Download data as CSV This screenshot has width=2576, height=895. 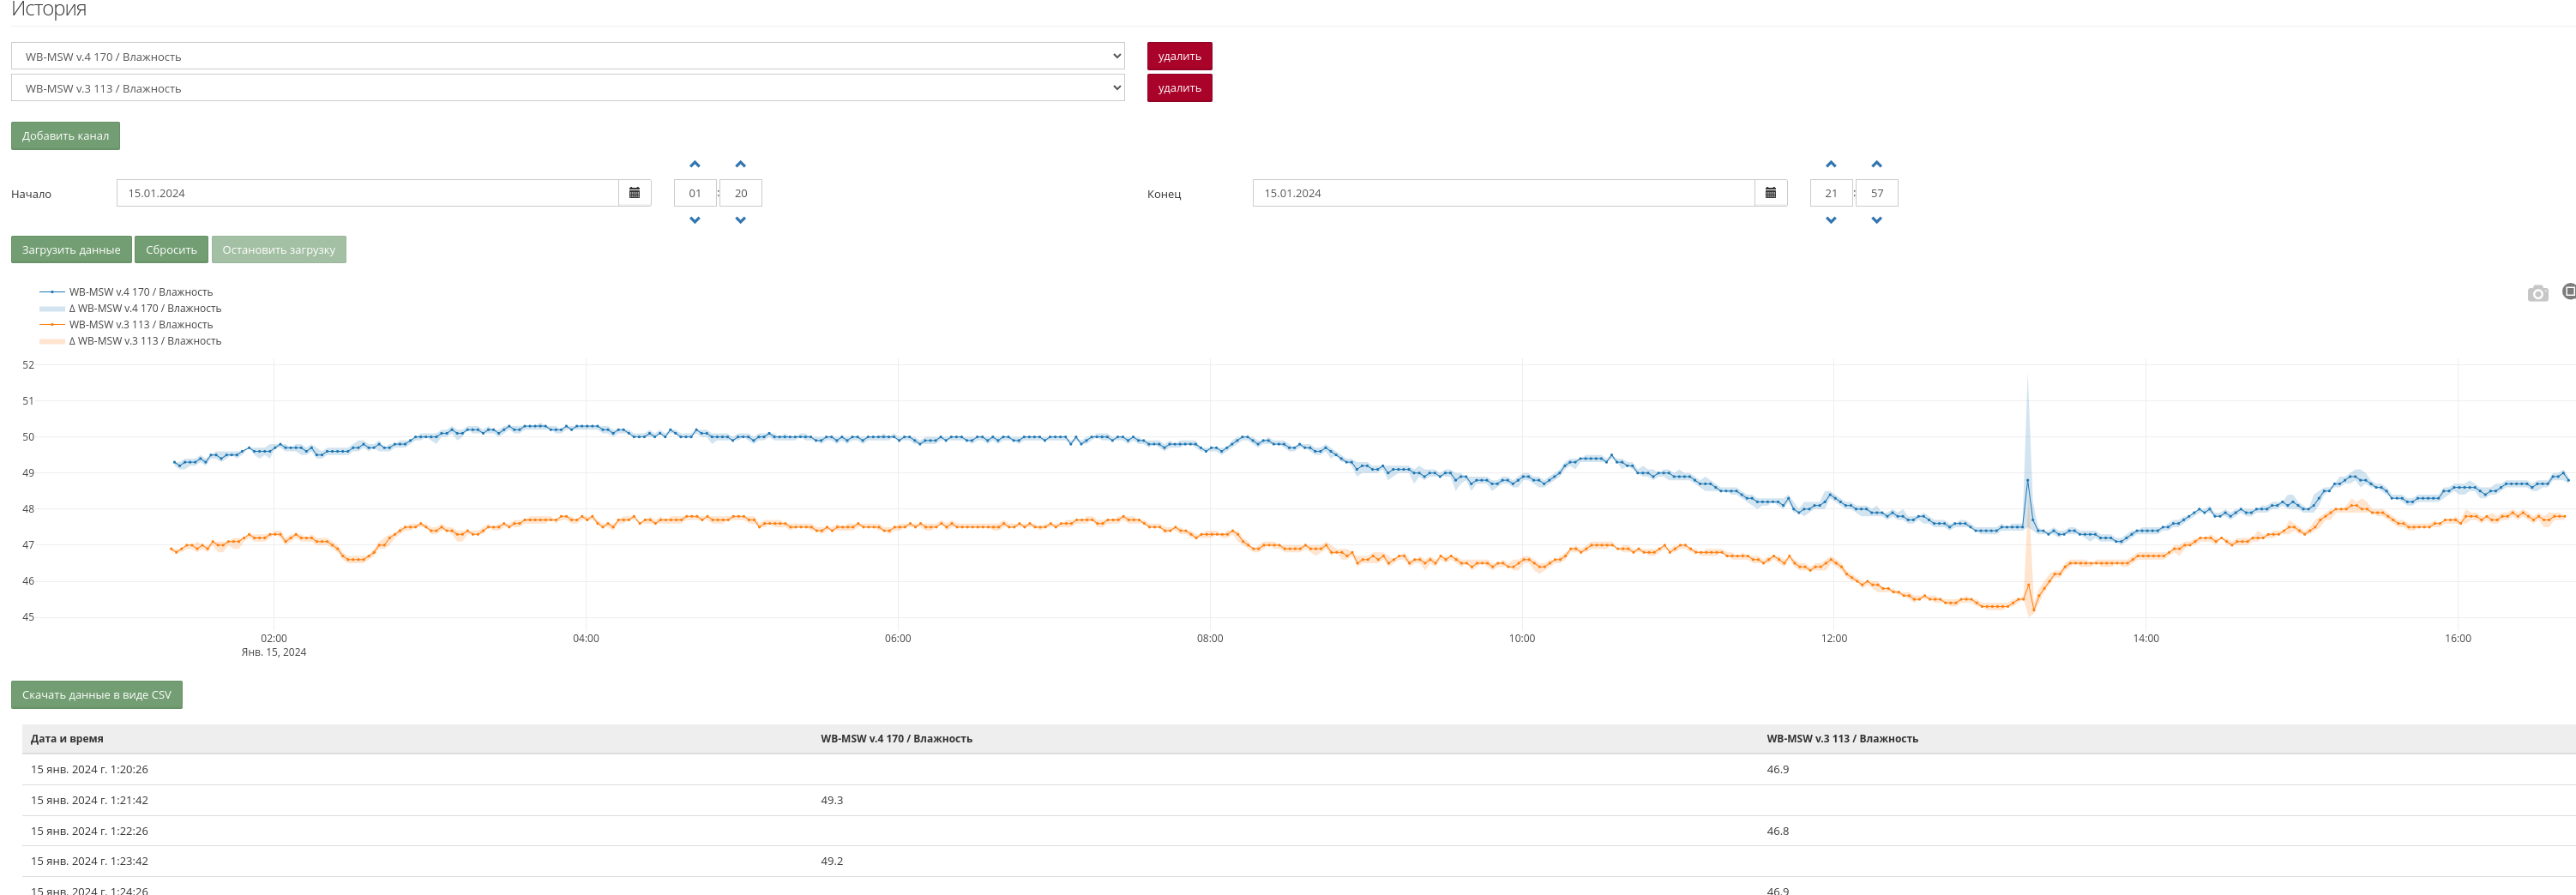coord(96,695)
